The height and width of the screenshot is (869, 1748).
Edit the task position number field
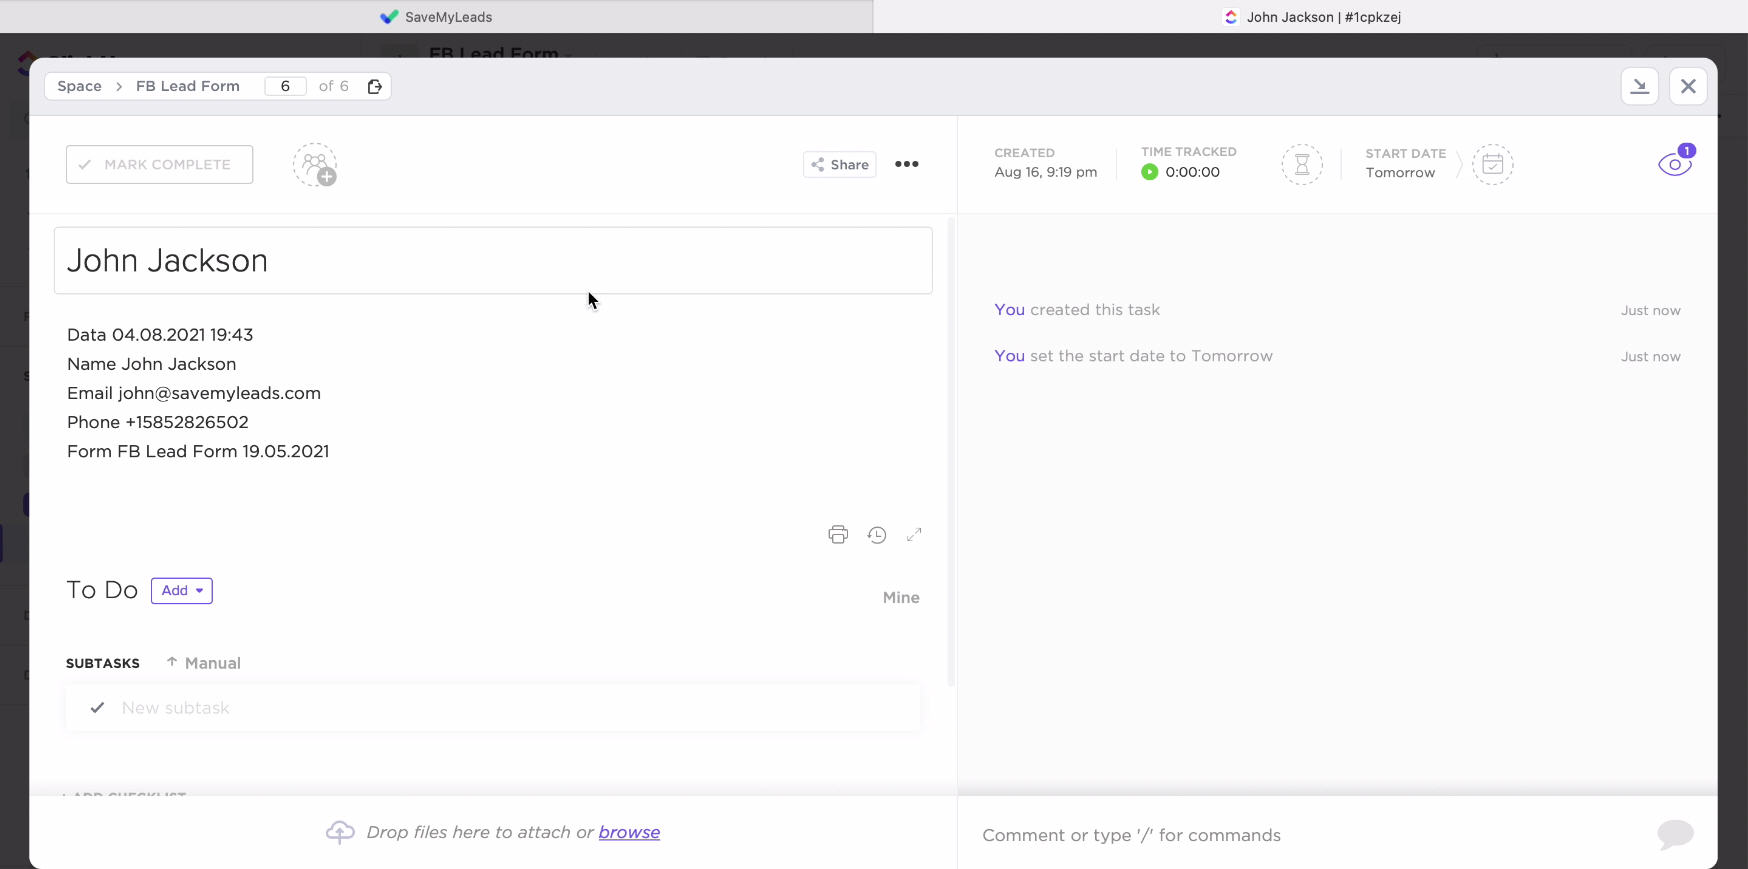[x=286, y=86]
